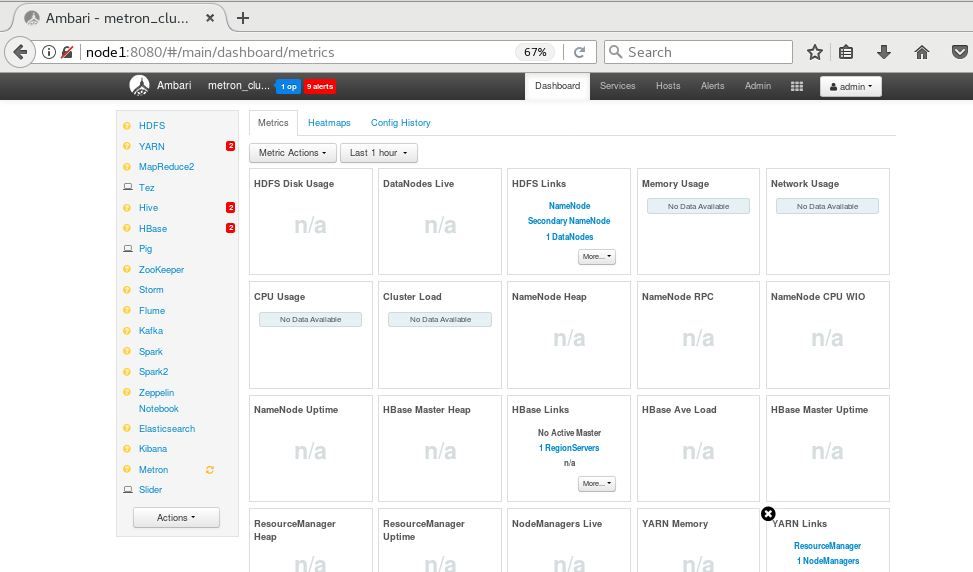The width and height of the screenshot is (973, 572).
Task: Switch to the Dashboard nav tab
Action: pos(557,86)
